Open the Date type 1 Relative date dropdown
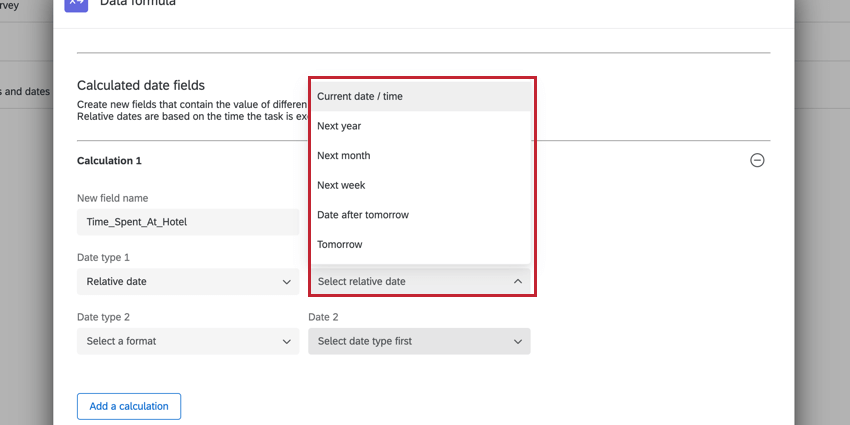This screenshot has width=850, height=425. (187, 282)
